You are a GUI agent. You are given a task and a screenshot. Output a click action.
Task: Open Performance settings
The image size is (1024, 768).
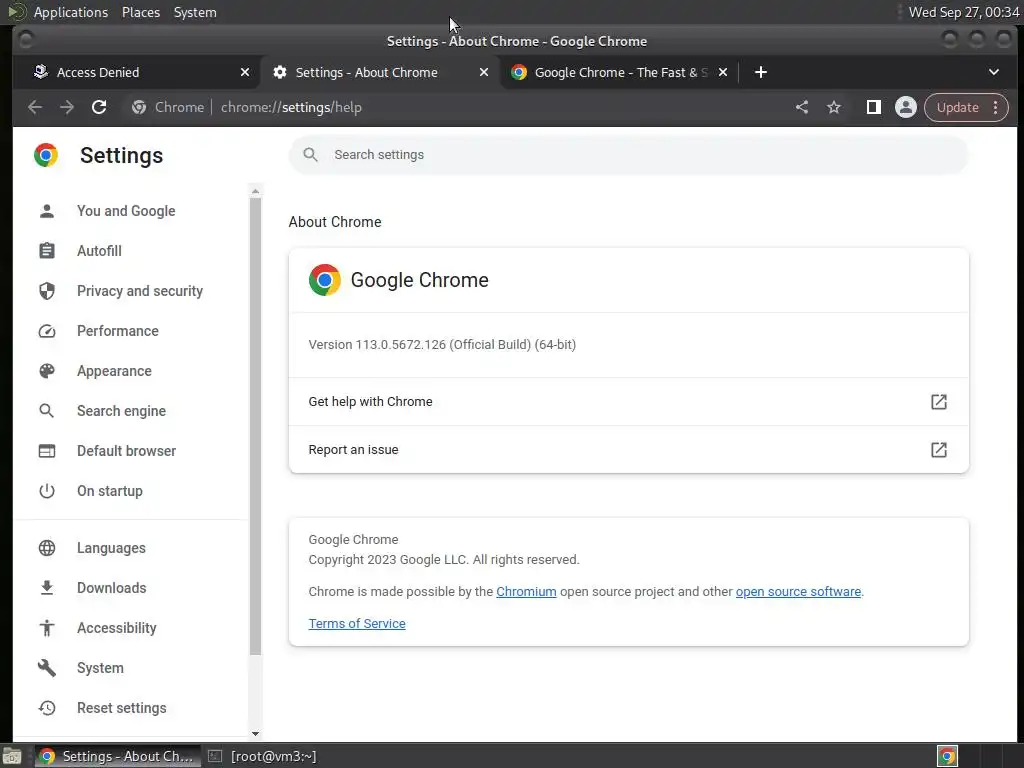tap(118, 331)
